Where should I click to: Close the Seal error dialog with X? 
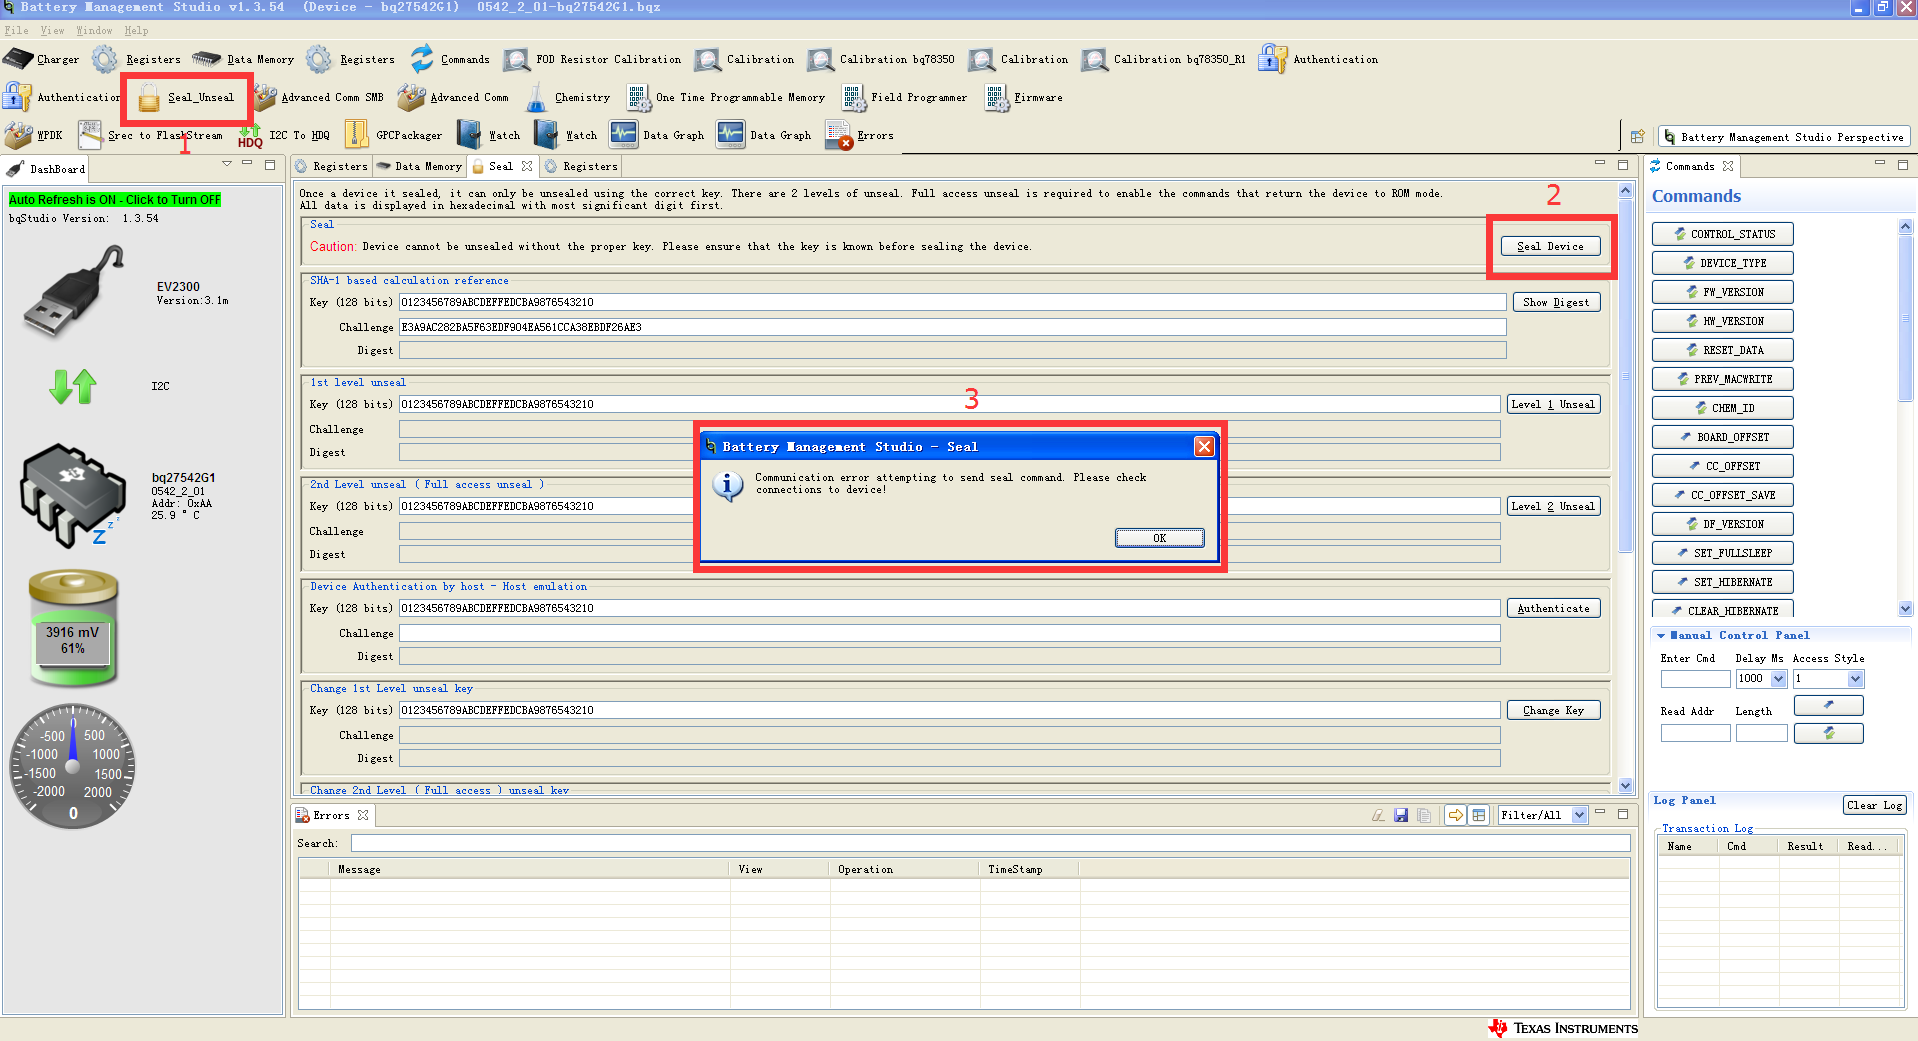(1204, 447)
